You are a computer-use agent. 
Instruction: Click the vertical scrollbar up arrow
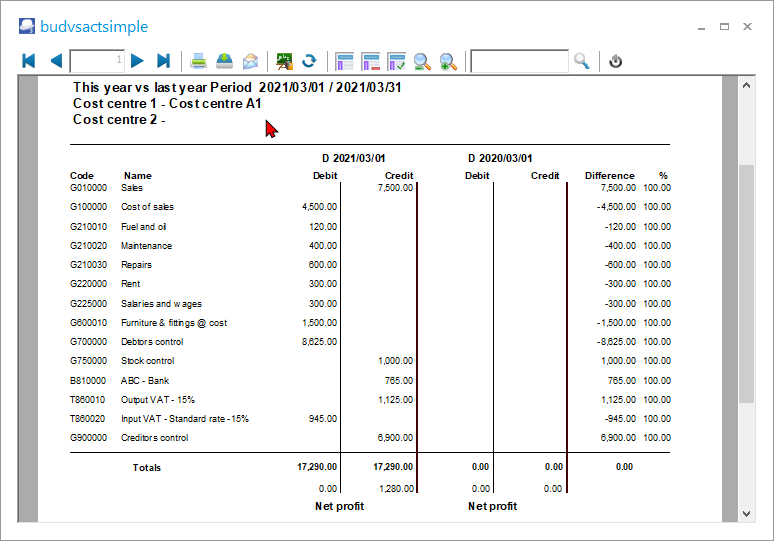pos(746,87)
